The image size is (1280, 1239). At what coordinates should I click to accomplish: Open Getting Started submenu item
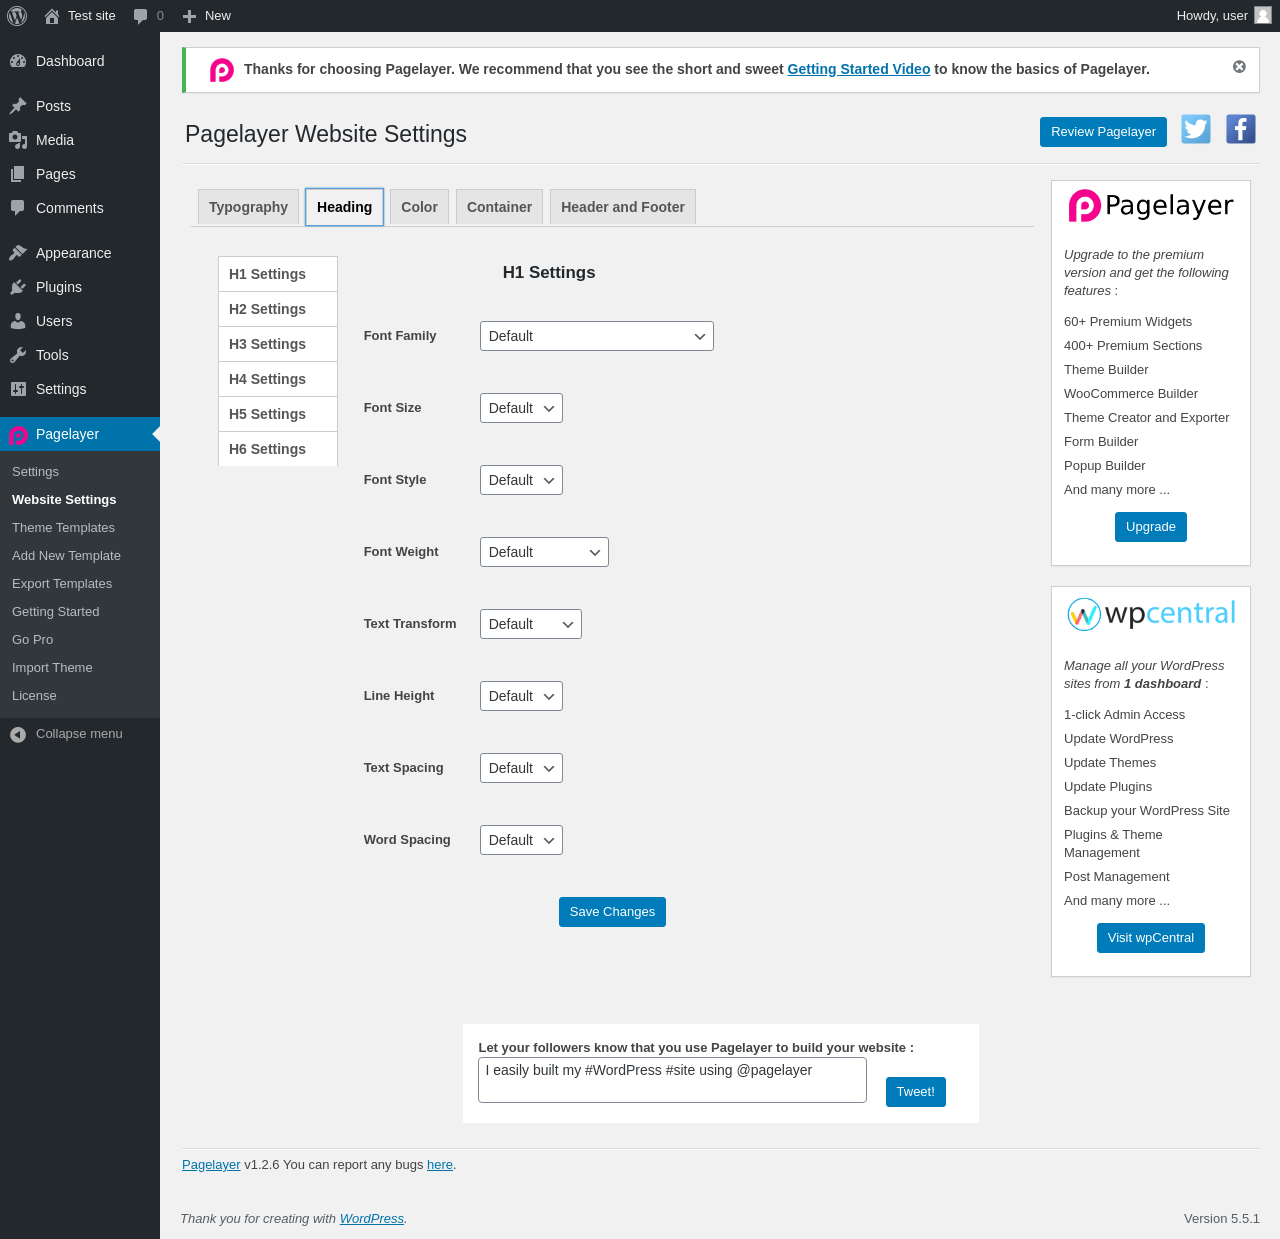click(55, 612)
